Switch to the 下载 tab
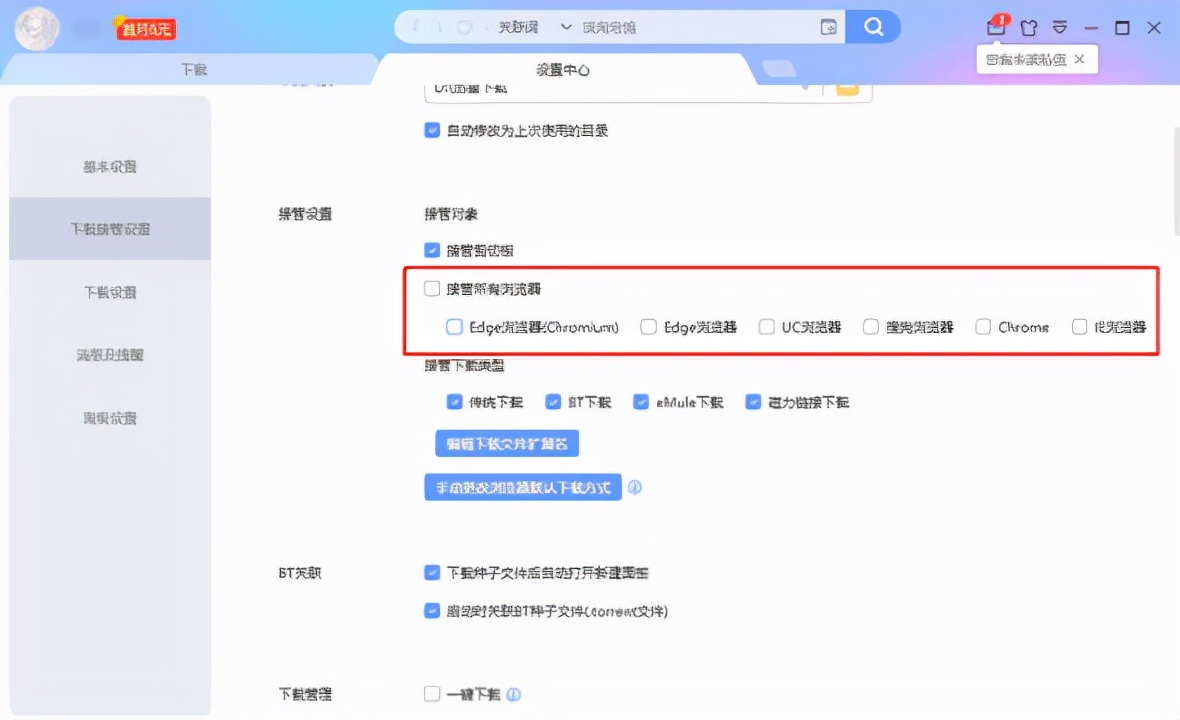 click(x=193, y=69)
